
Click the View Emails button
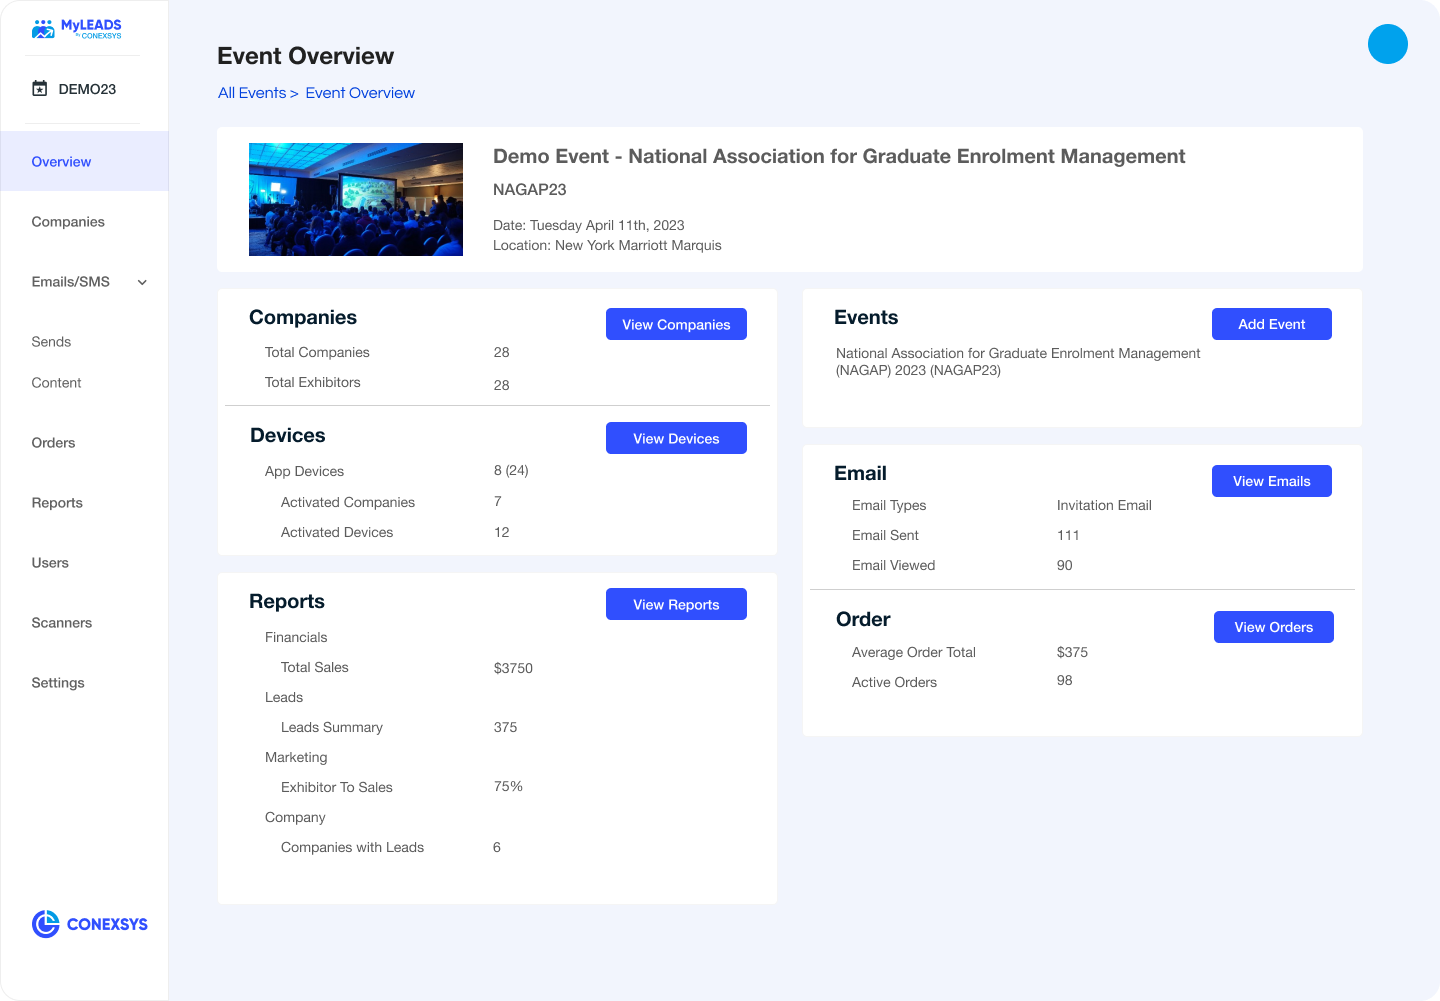click(1272, 481)
